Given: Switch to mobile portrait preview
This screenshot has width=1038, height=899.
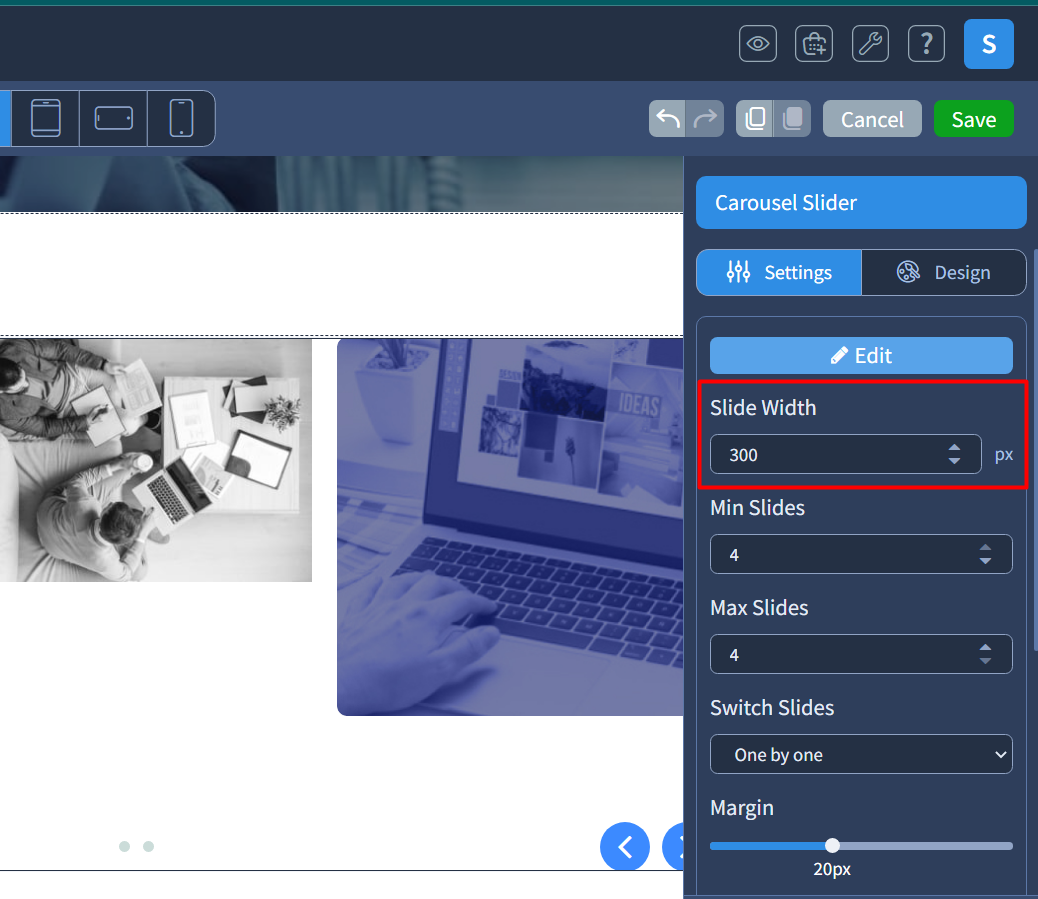Looking at the screenshot, I should tap(181, 118).
